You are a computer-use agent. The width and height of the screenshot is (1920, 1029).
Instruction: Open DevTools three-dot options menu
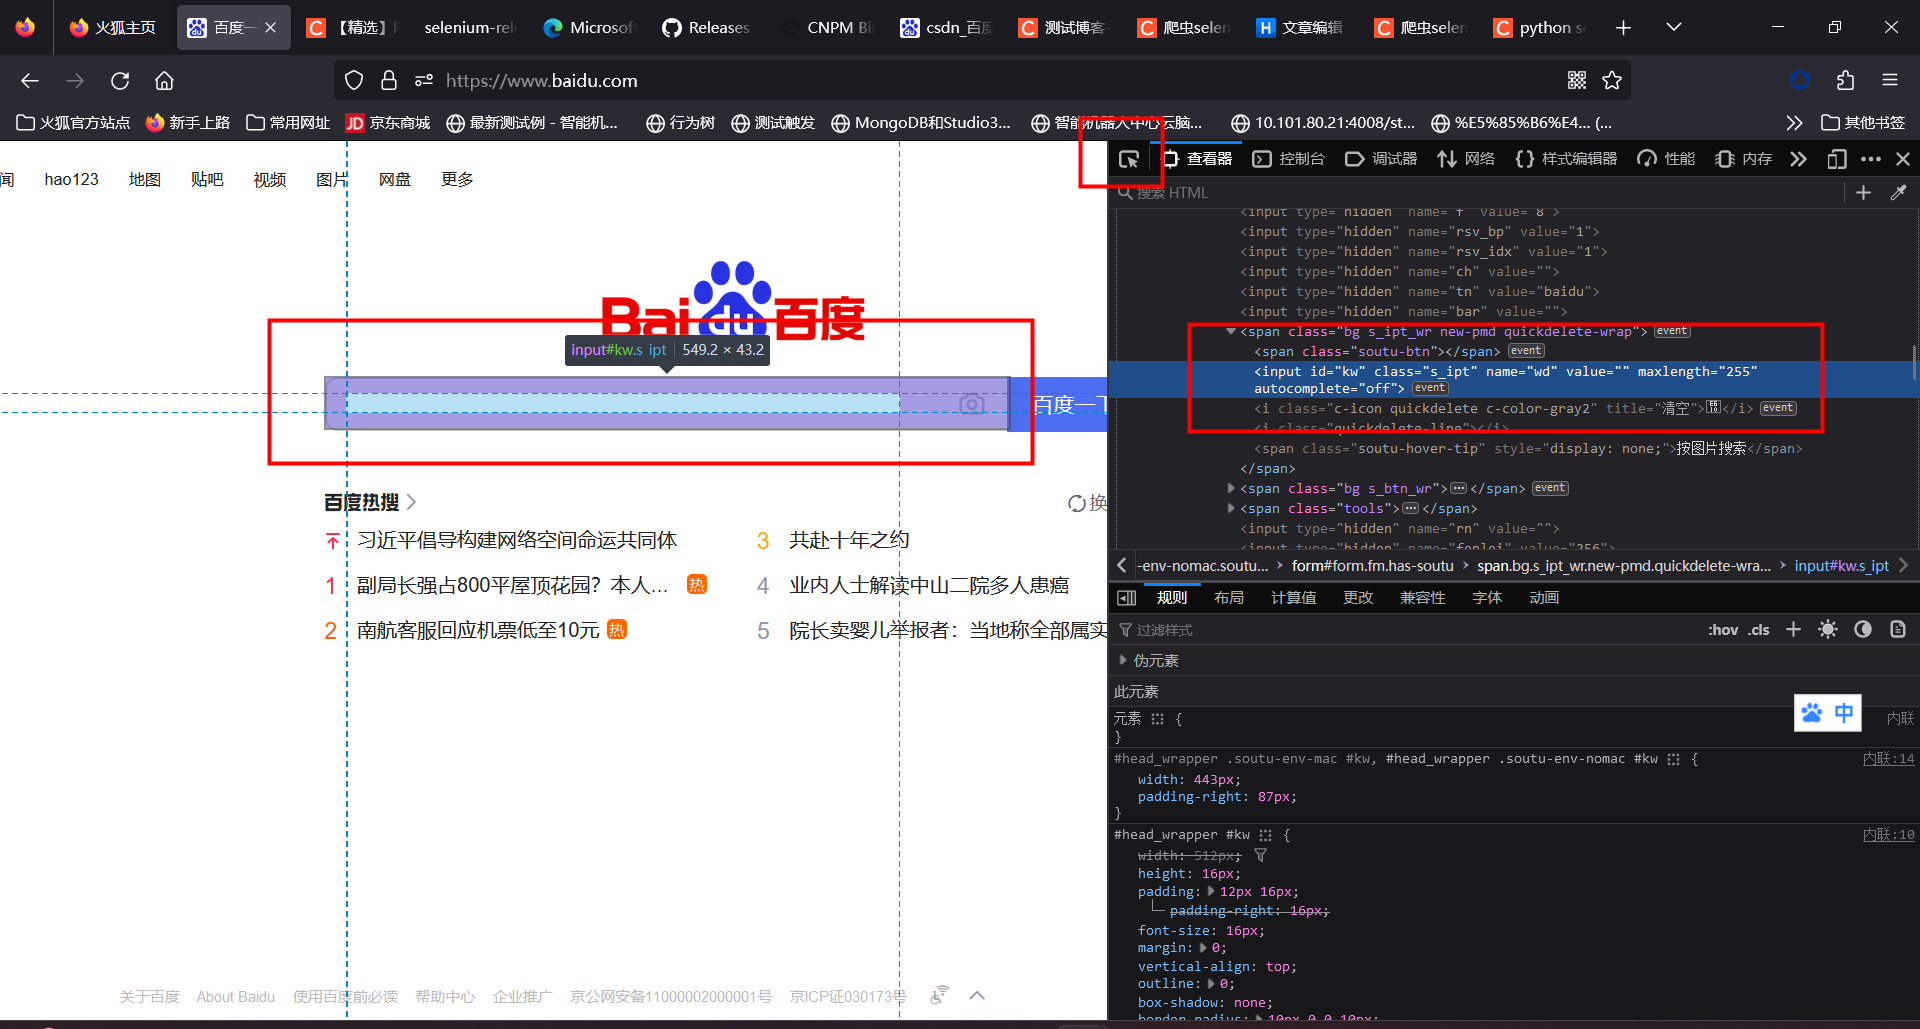[x=1871, y=159]
